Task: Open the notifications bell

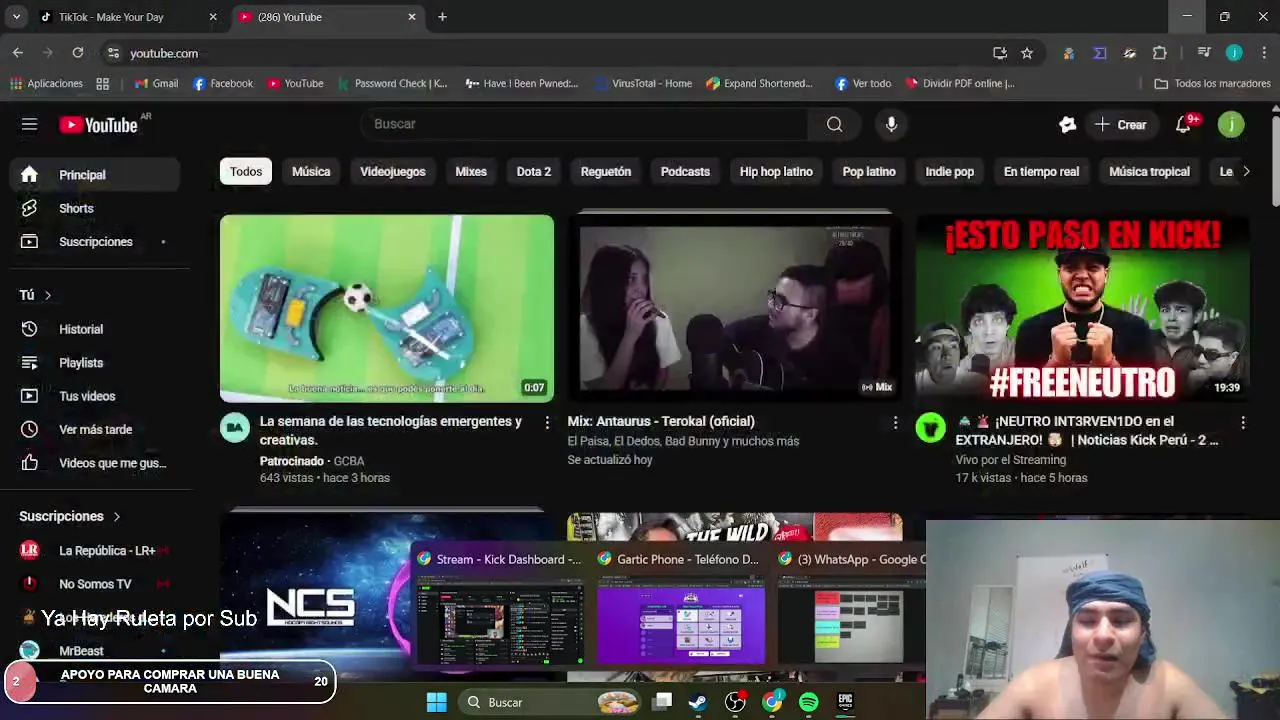Action: pyautogui.click(x=1184, y=124)
